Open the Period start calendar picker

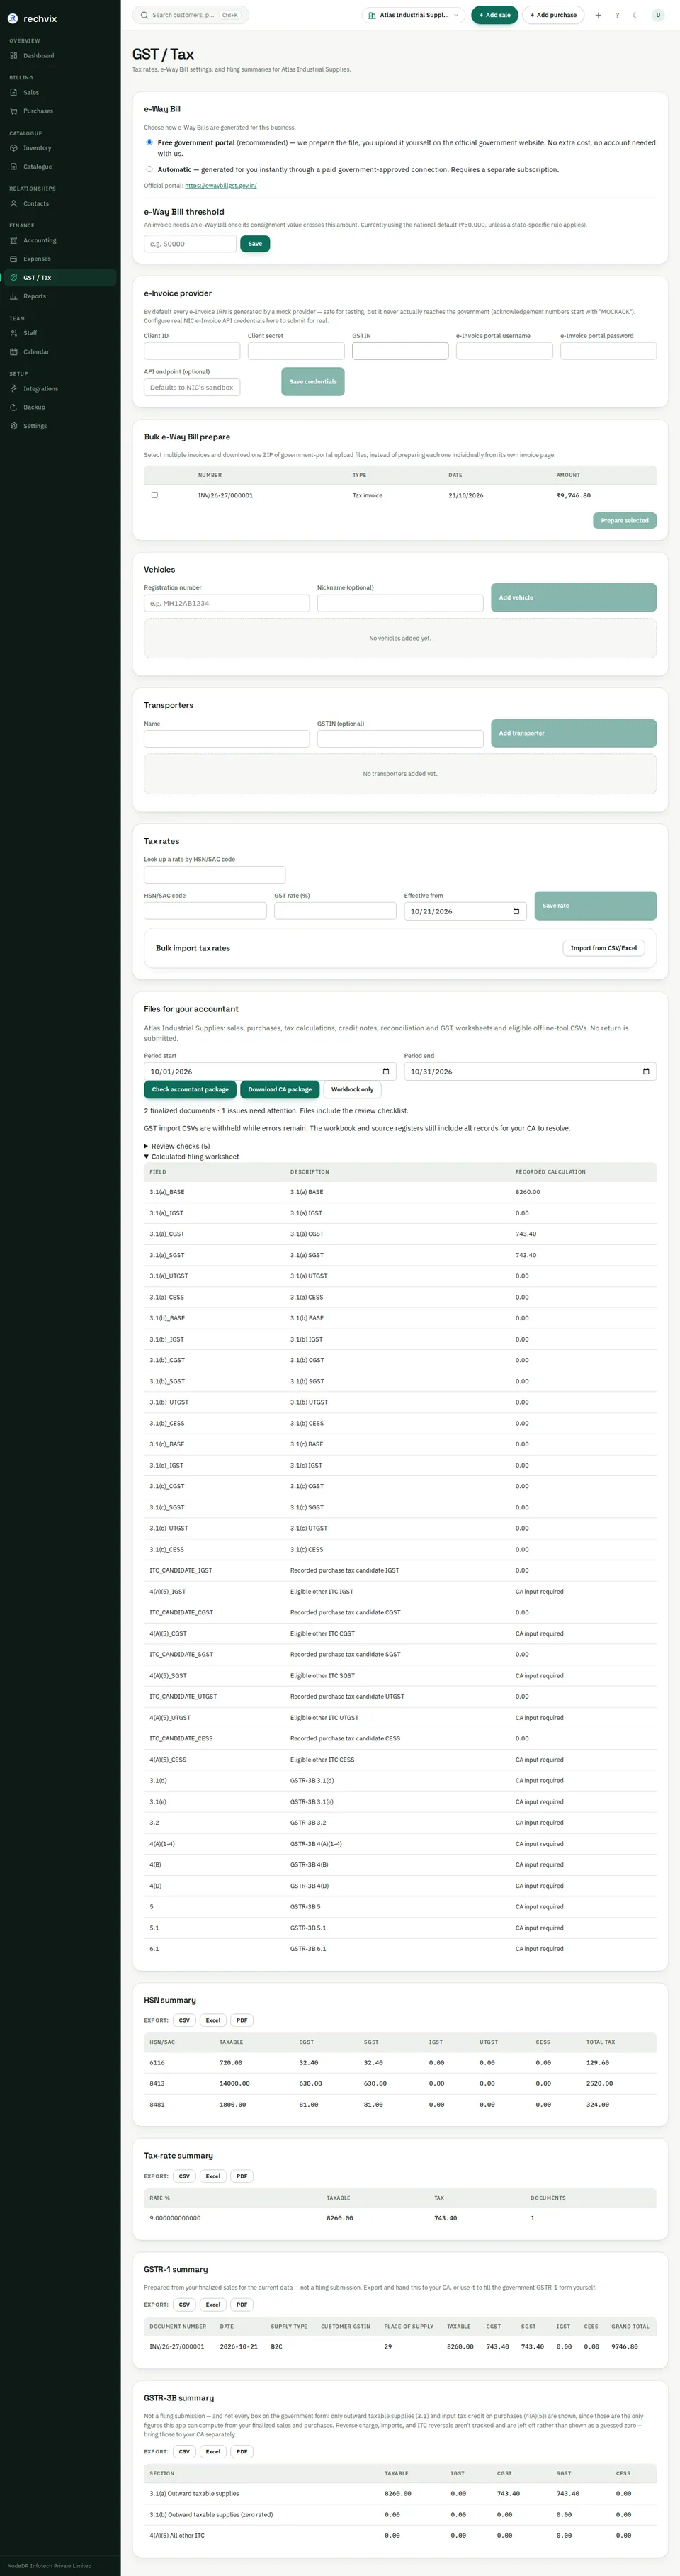(x=386, y=1071)
